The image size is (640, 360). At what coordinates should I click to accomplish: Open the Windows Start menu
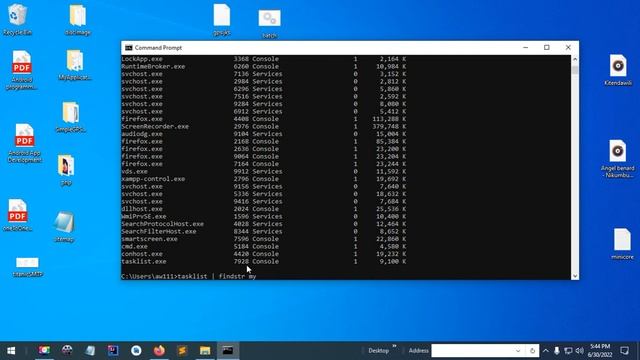tap(11, 351)
